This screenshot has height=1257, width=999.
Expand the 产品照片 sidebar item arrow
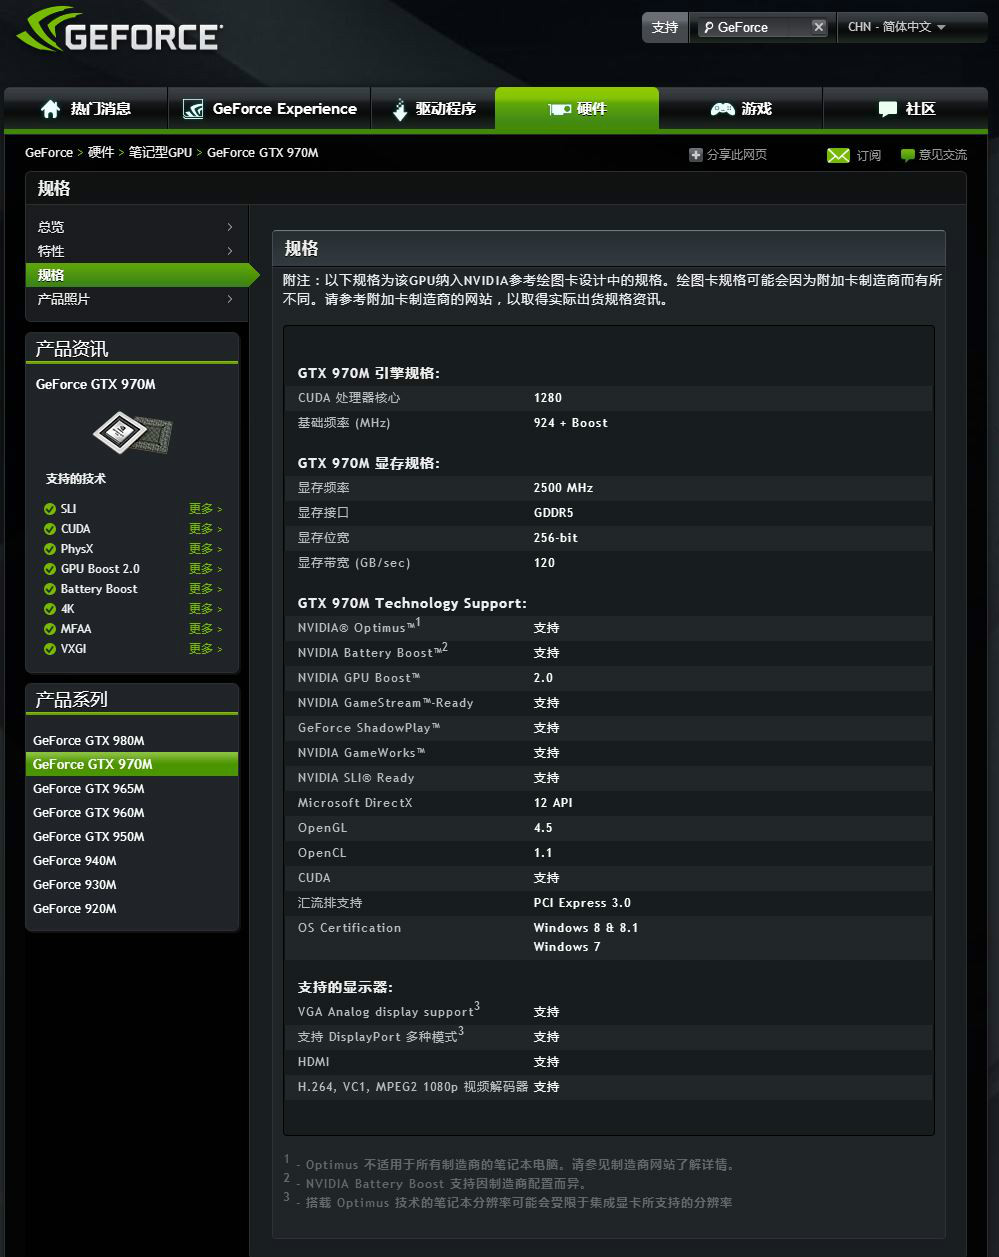[x=230, y=299]
